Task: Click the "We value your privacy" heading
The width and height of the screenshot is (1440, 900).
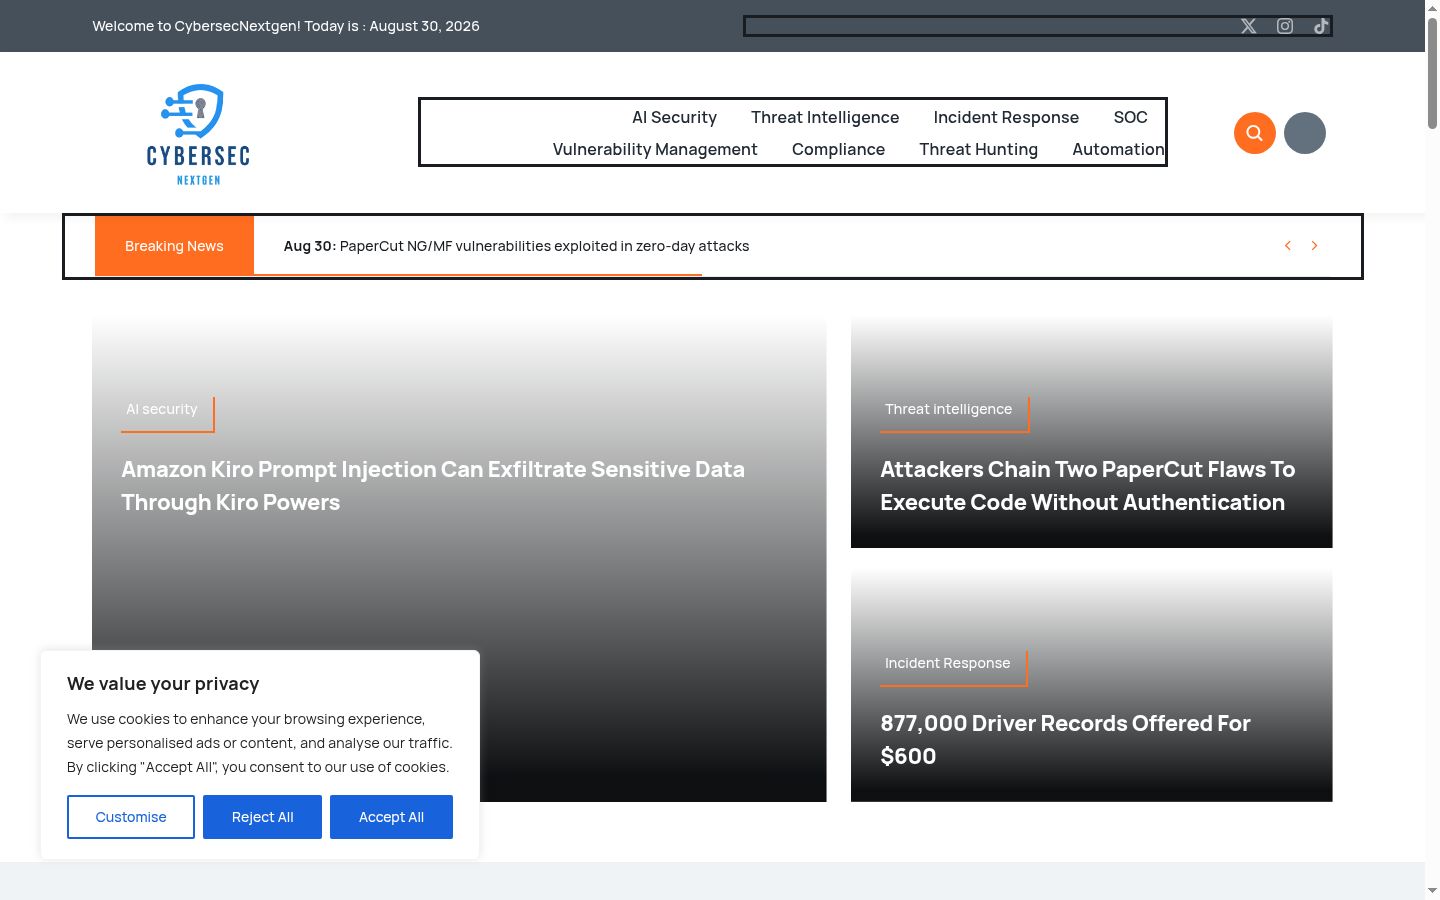Action: coord(163,684)
